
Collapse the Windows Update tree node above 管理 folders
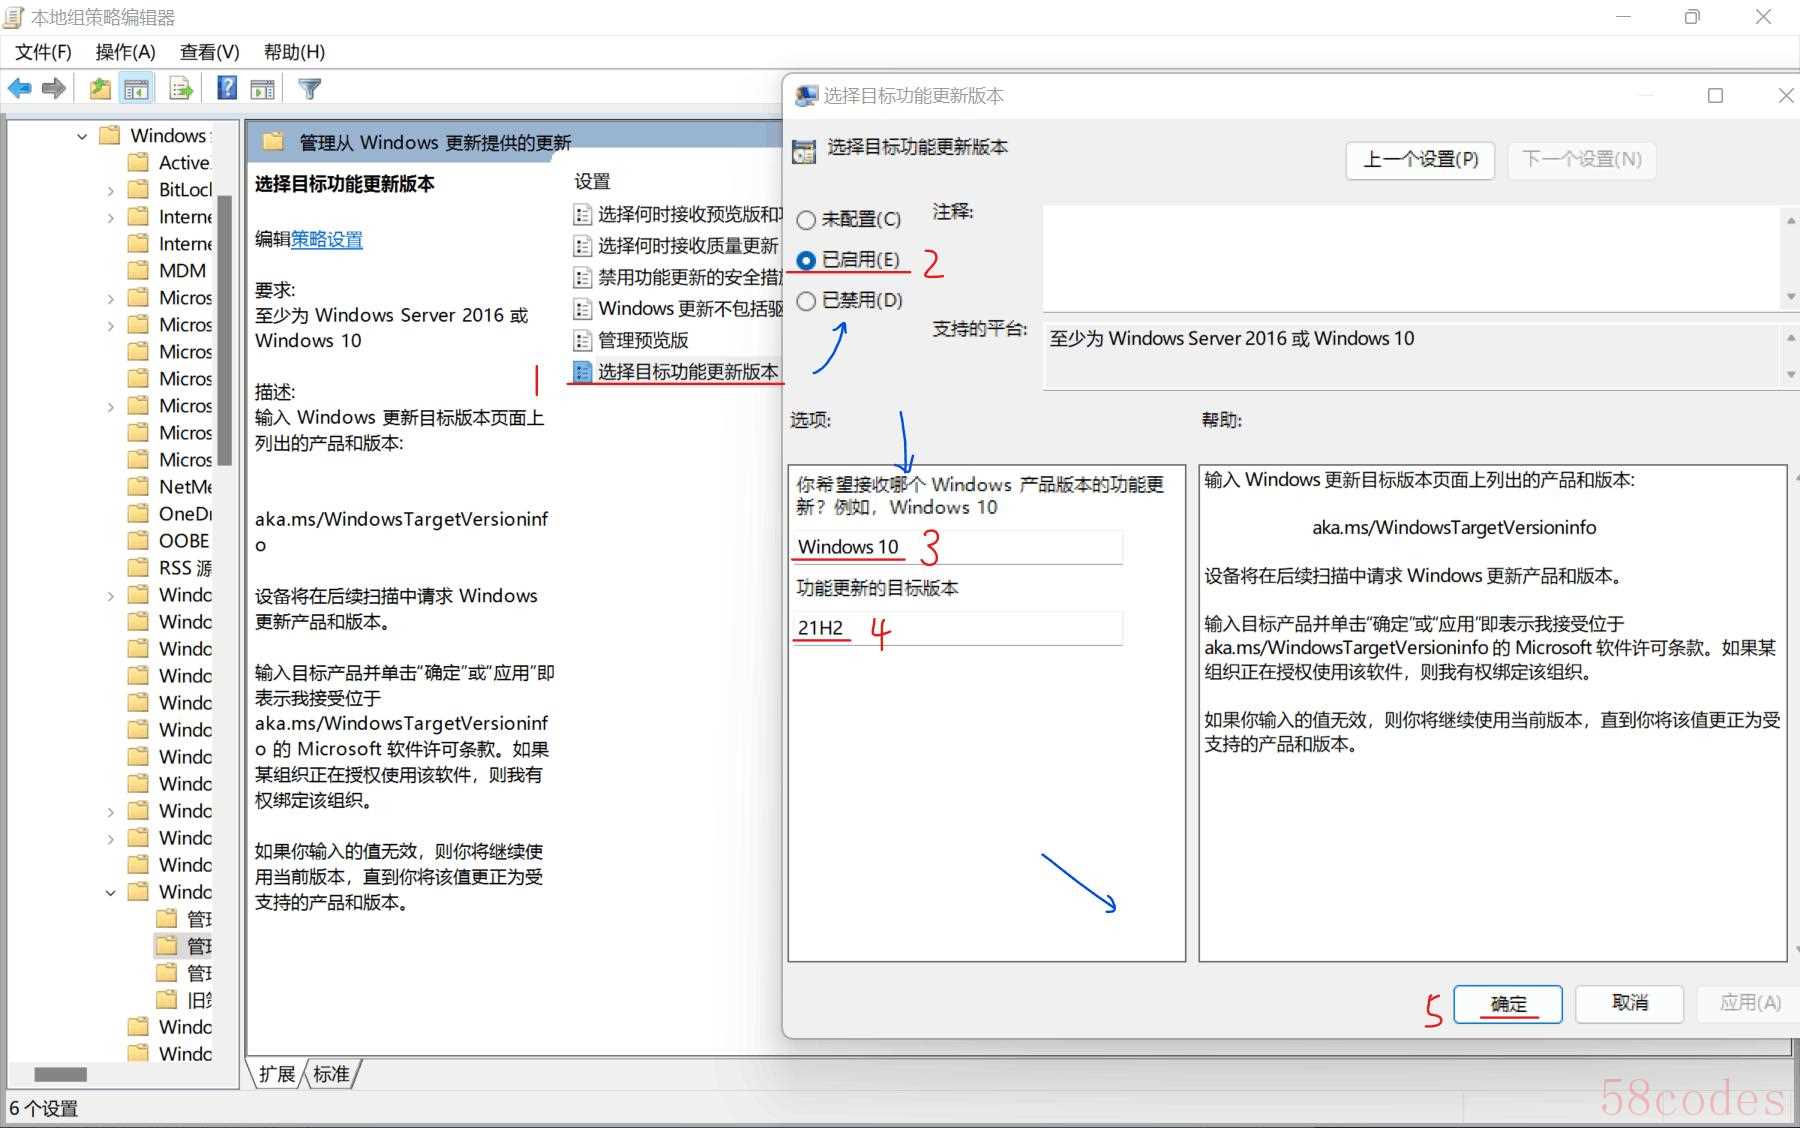(x=111, y=892)
